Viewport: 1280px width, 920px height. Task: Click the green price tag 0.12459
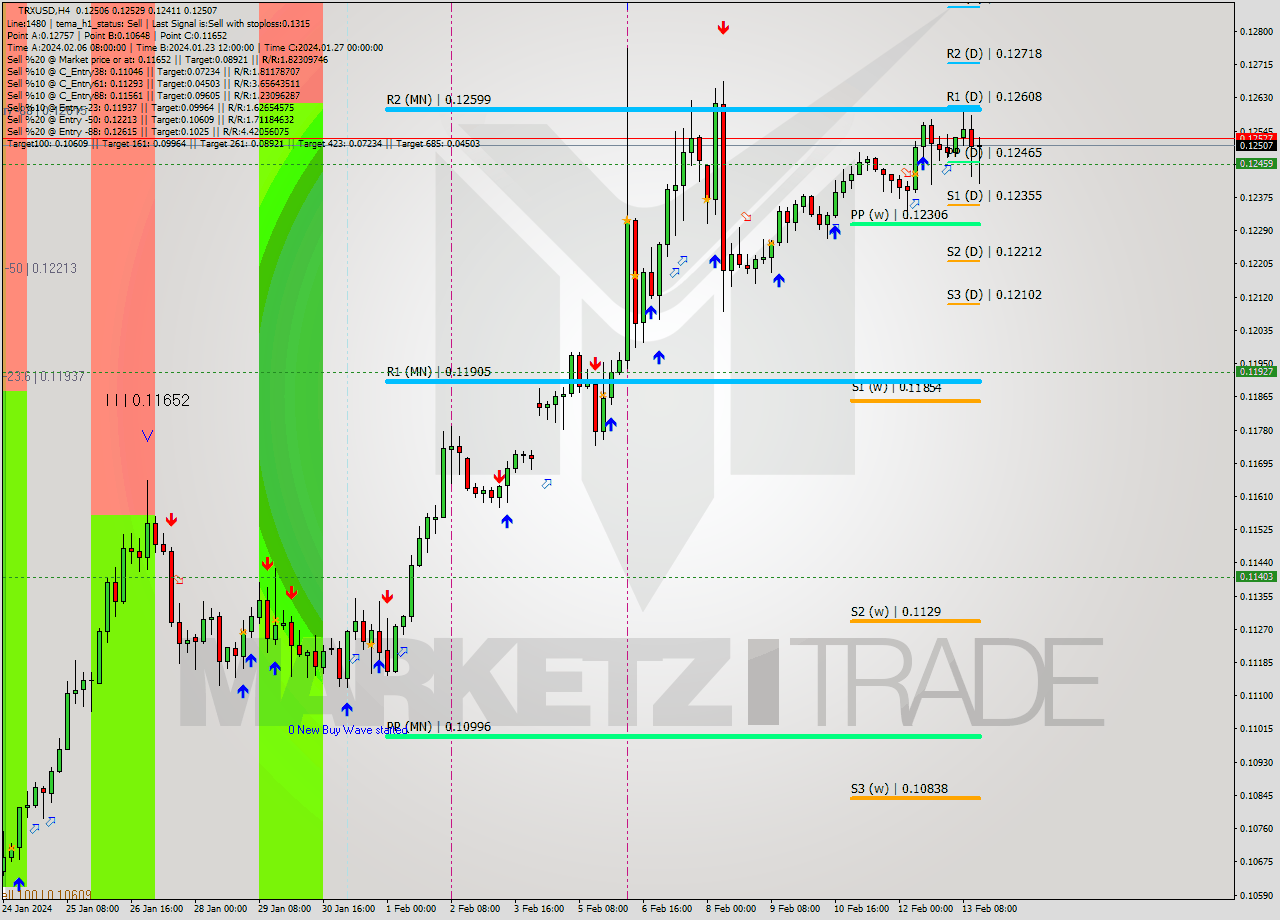[x=1256, y=163]
